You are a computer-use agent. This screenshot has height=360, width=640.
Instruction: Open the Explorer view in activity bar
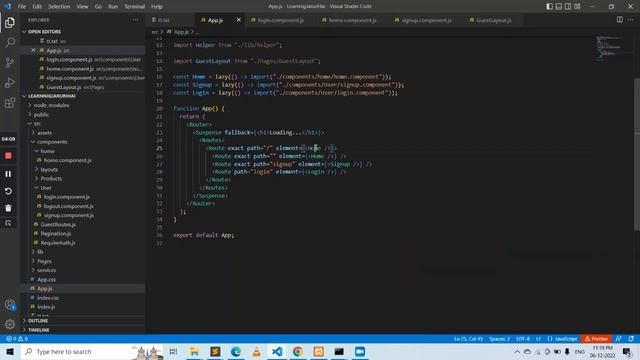click(10, 22)
